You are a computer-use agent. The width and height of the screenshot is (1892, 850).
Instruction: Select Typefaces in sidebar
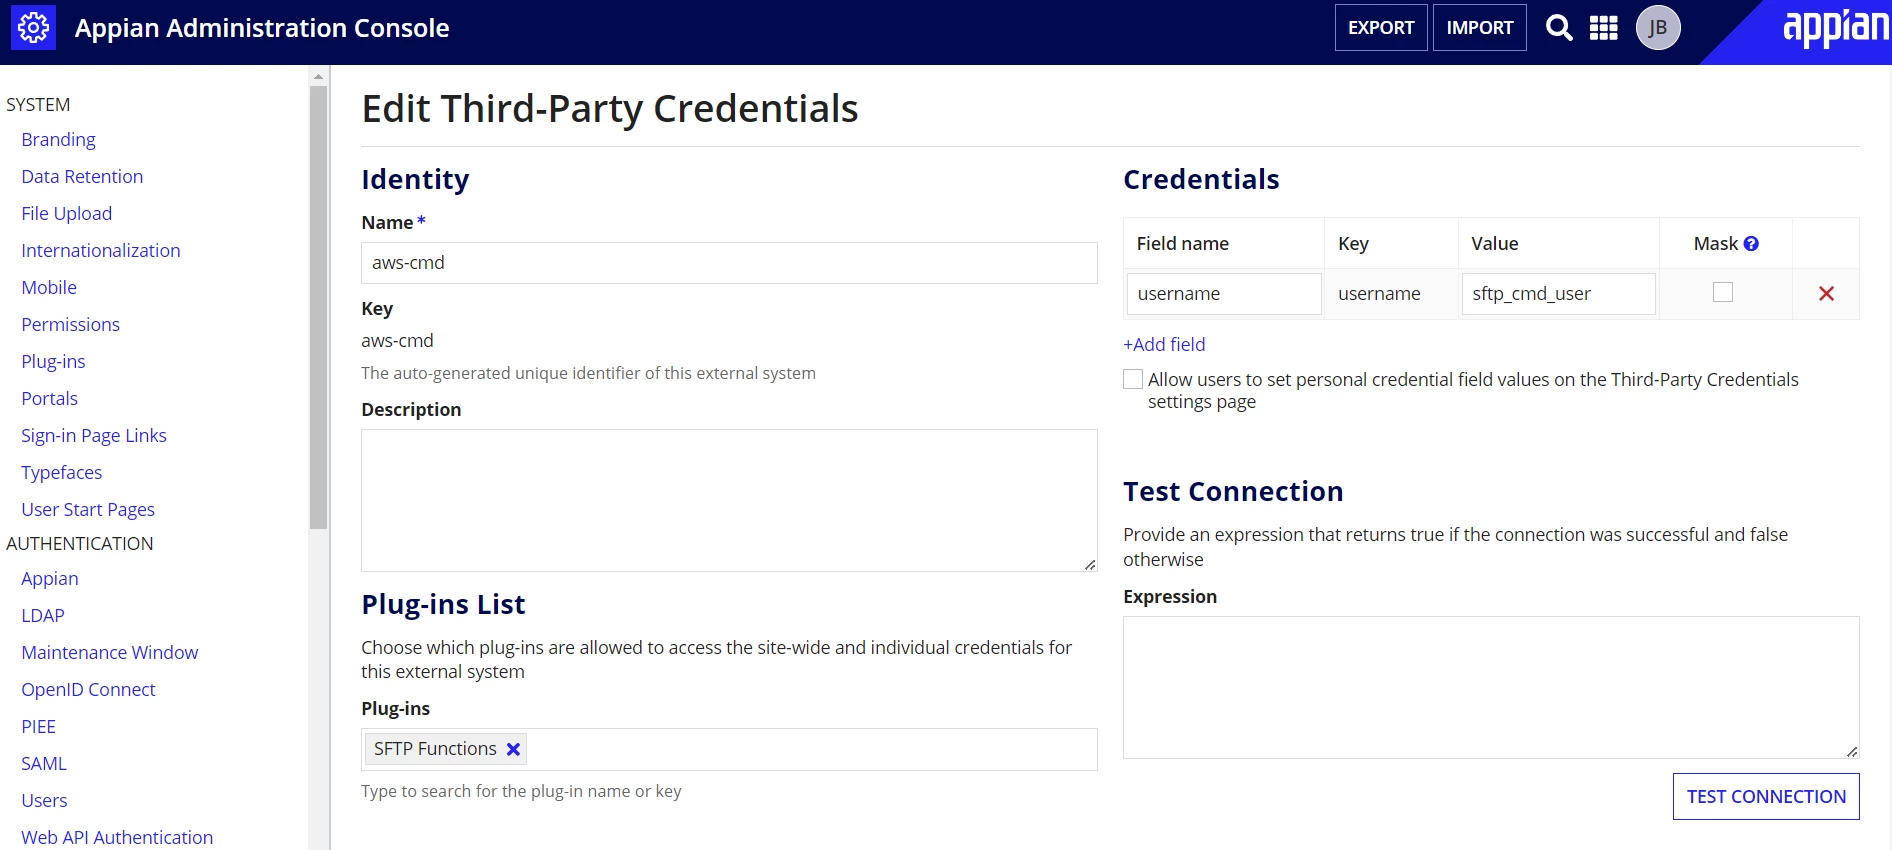point(62,473)
